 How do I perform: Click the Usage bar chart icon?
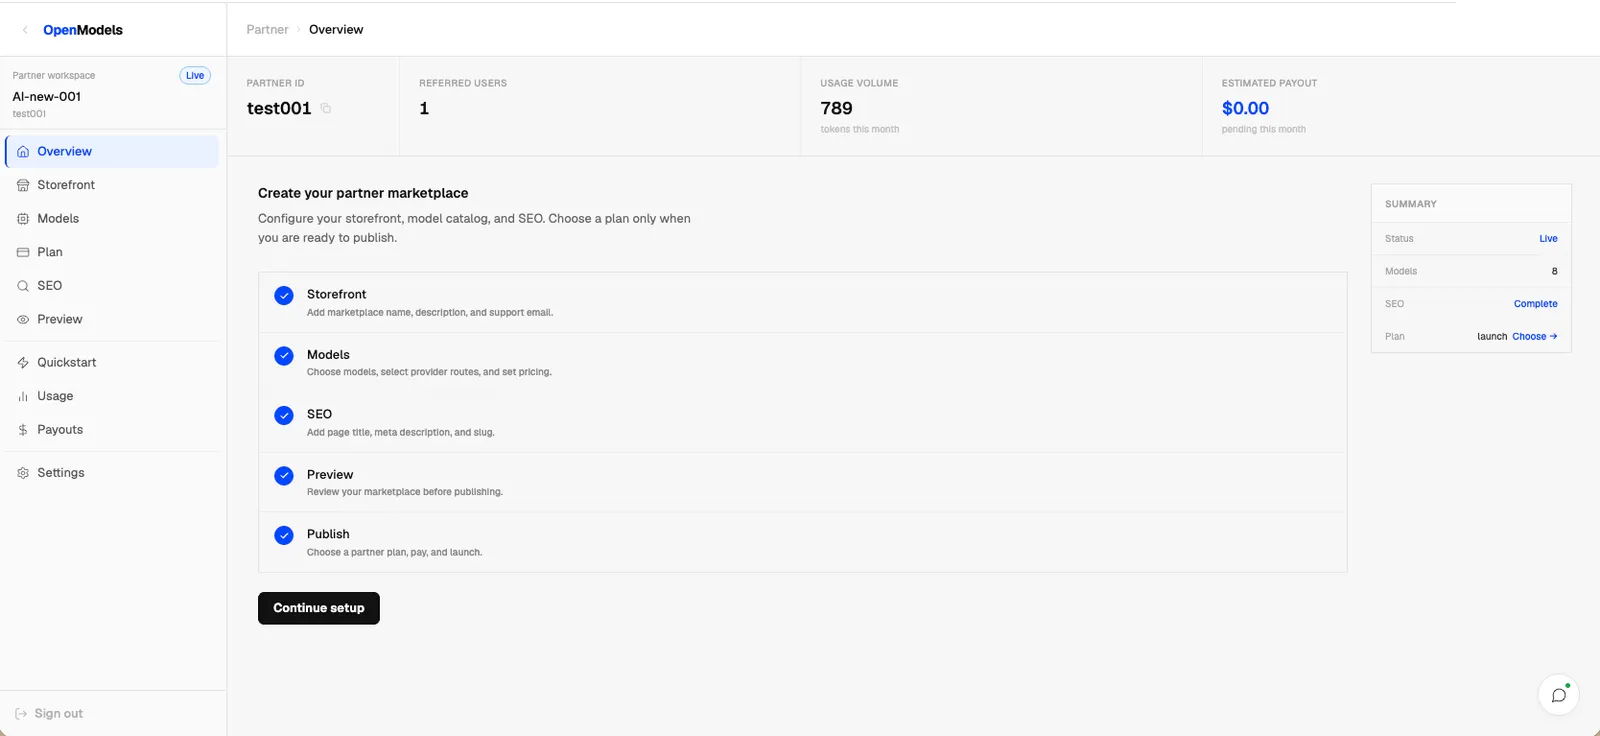coord(23,396)
